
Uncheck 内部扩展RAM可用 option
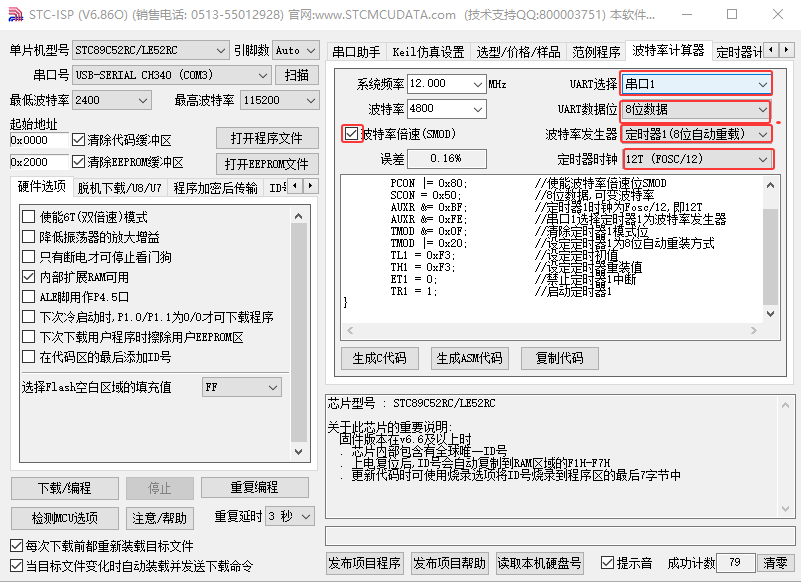point(29,277)
